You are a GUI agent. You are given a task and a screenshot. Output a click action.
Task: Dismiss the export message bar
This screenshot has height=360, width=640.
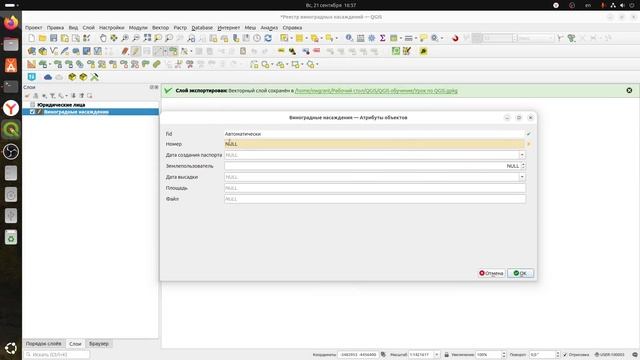tap(629, 90)
